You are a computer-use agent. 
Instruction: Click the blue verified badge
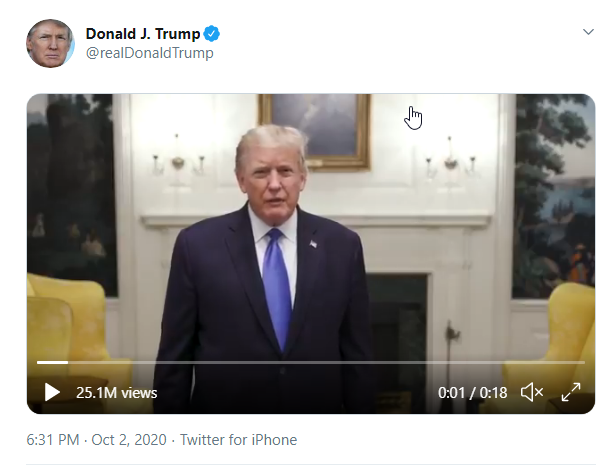pyautogui.click(x=212, y=34)
